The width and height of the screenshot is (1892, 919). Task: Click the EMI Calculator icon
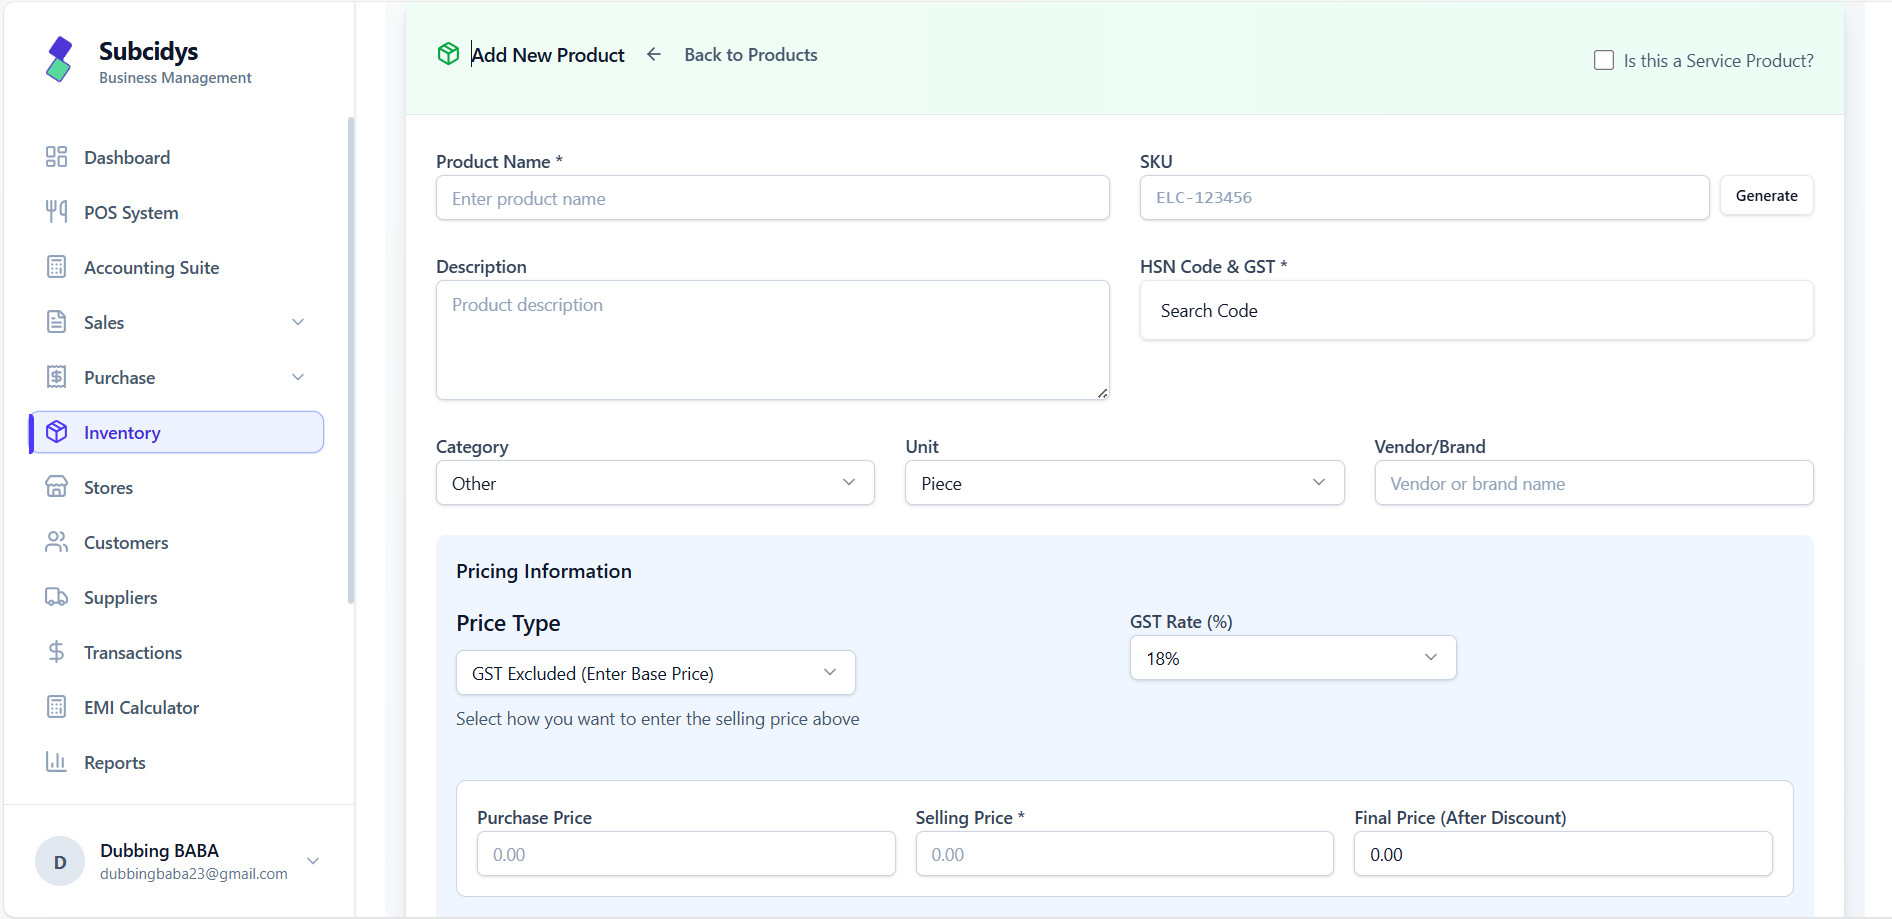[x=56, y=707]
